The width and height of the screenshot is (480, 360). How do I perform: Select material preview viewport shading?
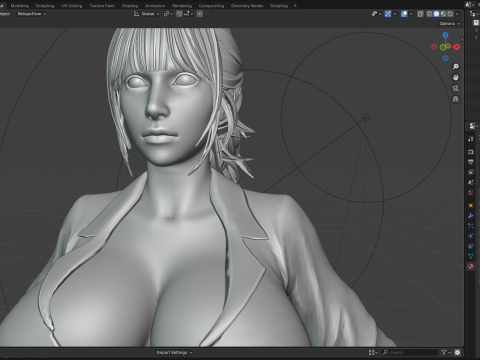point(443,14)
